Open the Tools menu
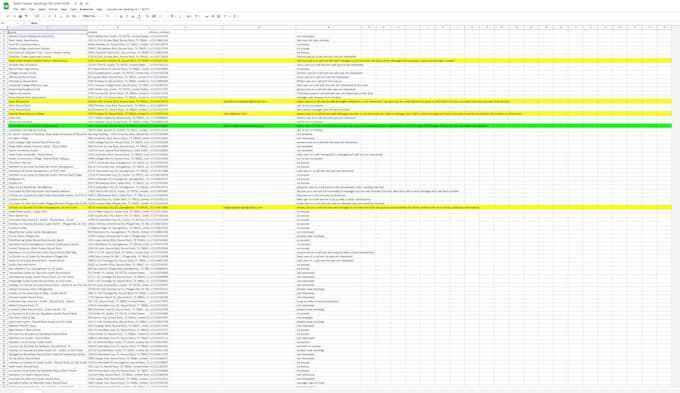Viewport: 680px width, 393px height. click(73, 9)
